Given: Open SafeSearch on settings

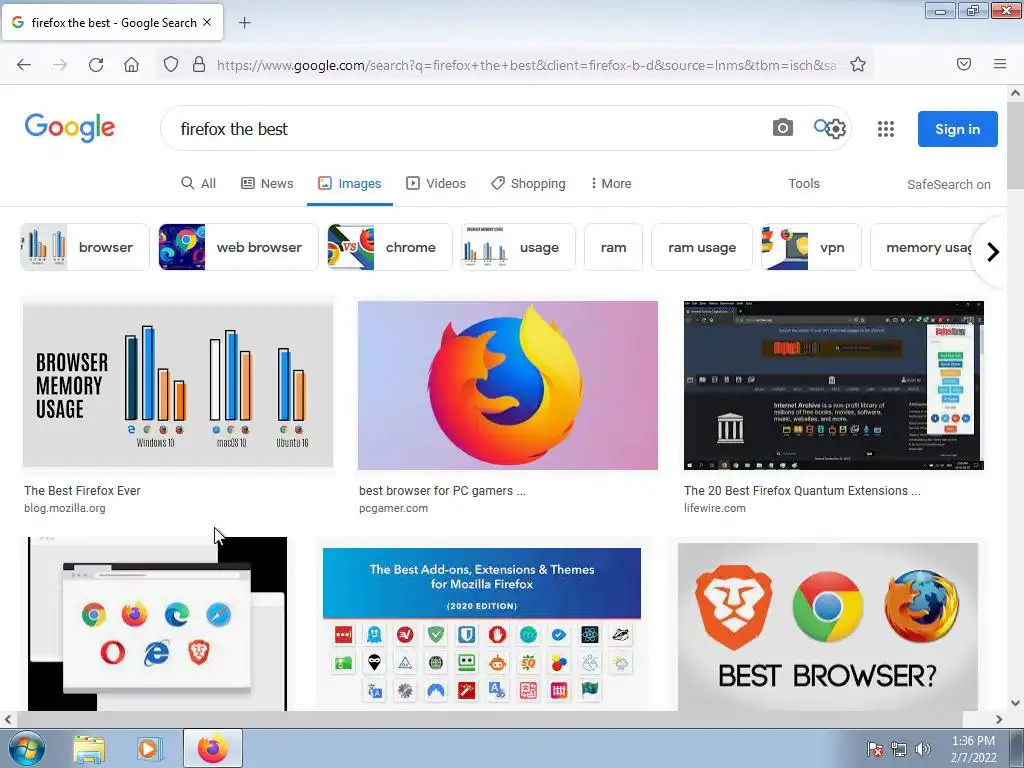Looking at the screenshot, I should coord(948,185).
